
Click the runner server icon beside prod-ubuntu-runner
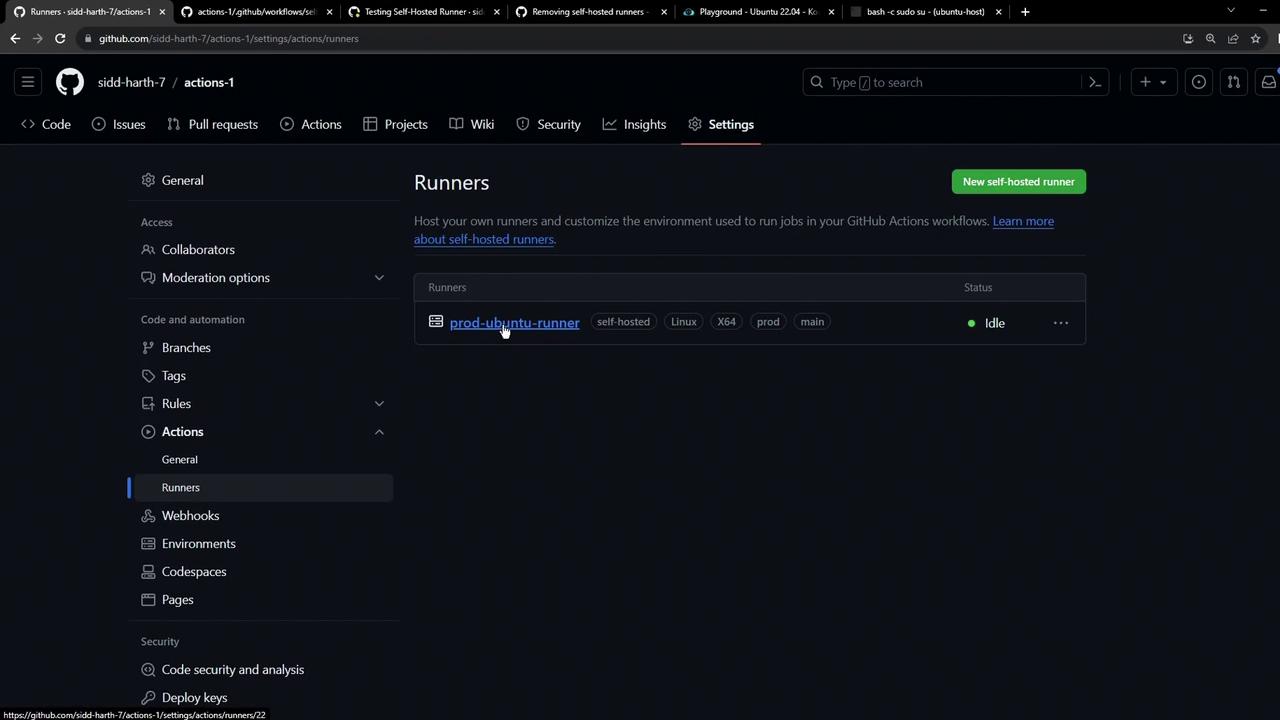tap(436, 322)
